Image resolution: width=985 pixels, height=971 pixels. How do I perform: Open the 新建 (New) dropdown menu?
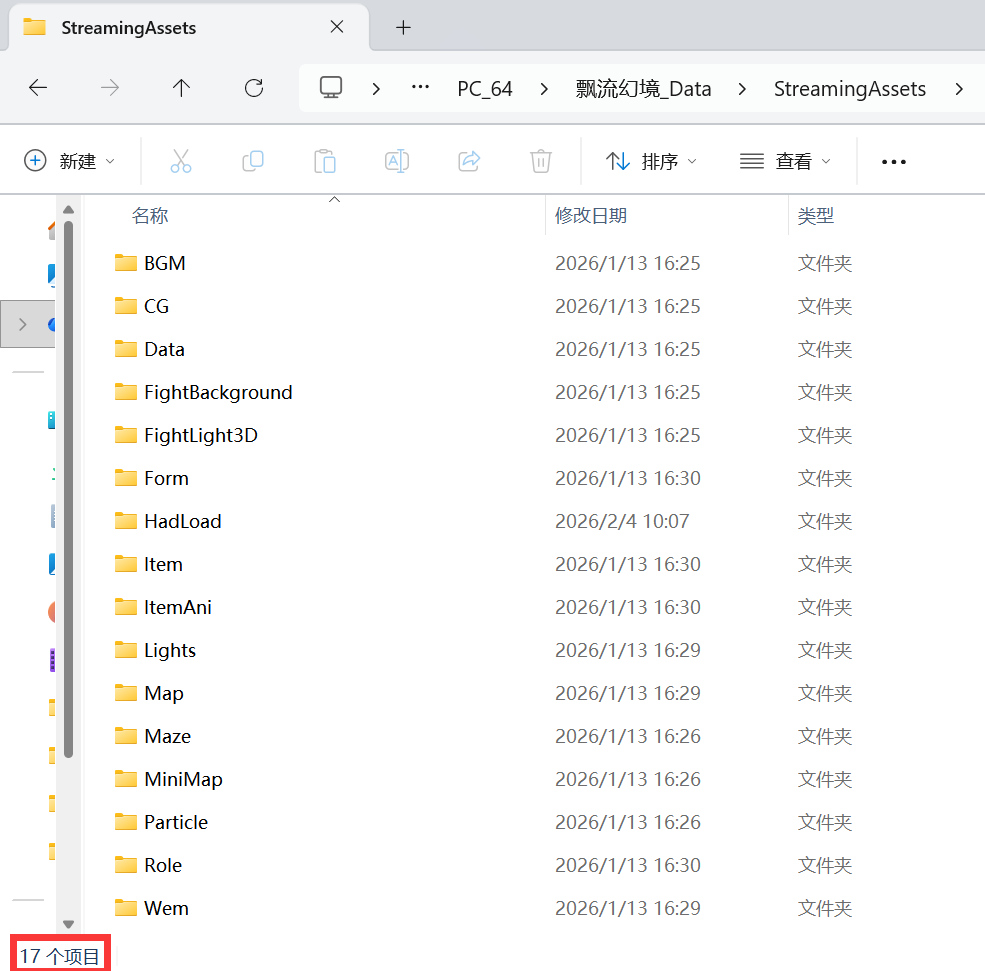tap(70, 161)
